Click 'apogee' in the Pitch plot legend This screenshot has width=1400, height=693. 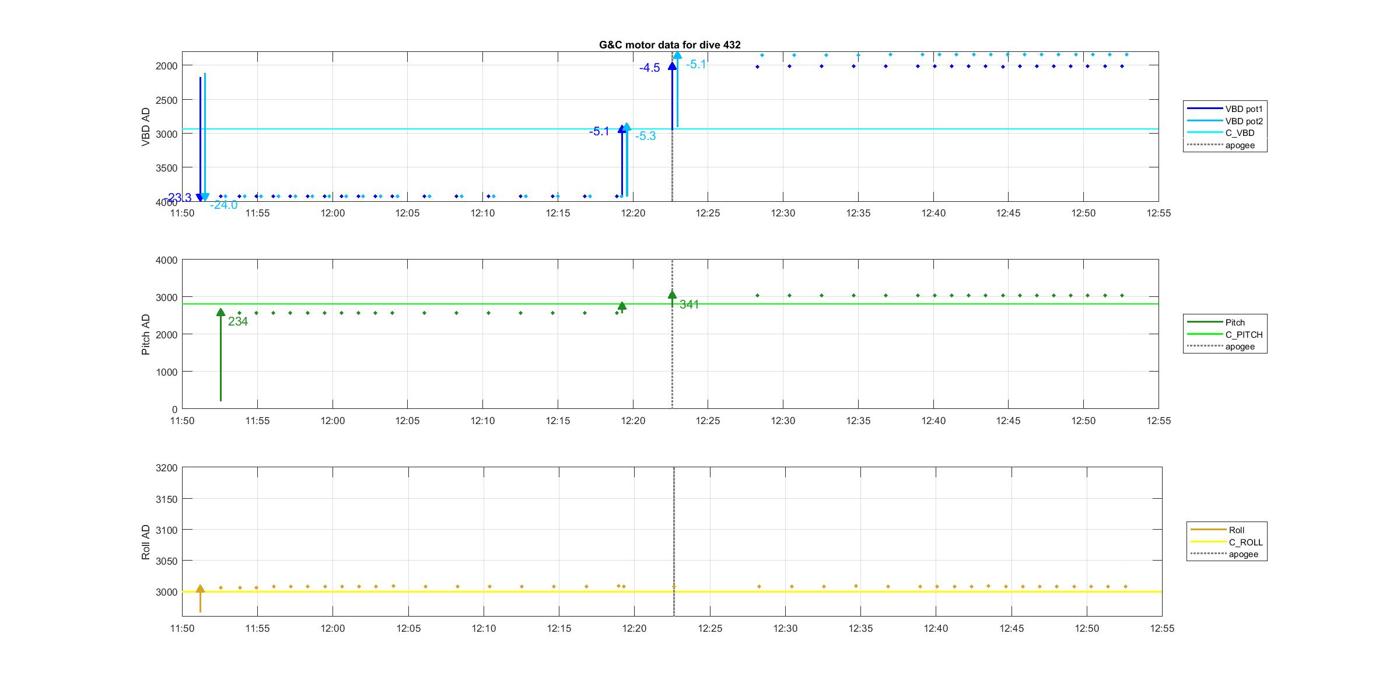1221,347
